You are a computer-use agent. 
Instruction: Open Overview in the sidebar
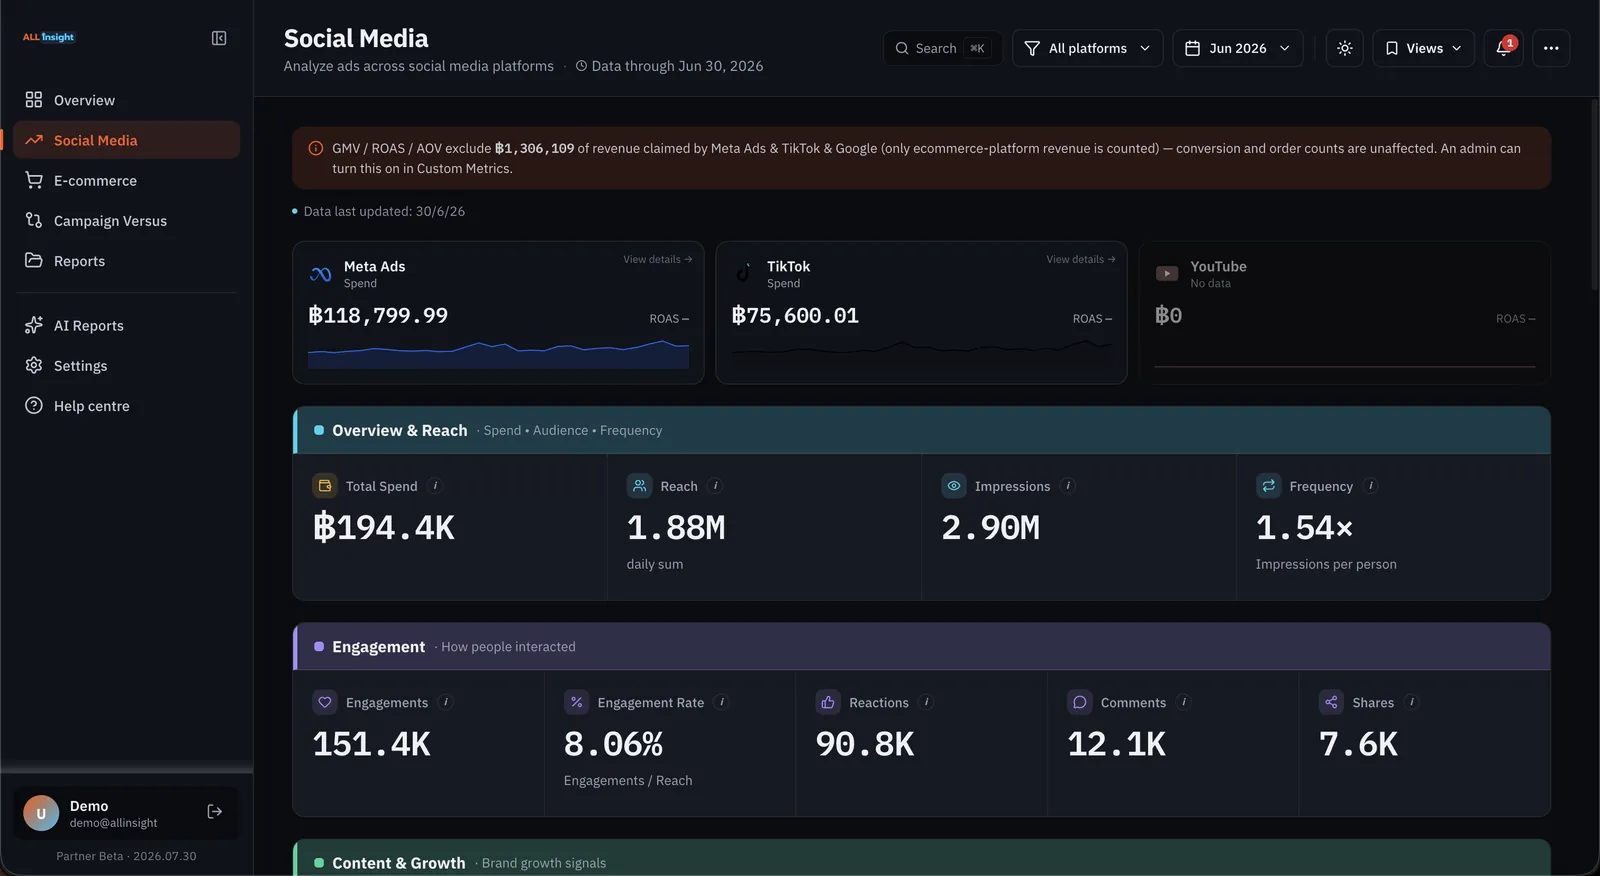(126, 100)
